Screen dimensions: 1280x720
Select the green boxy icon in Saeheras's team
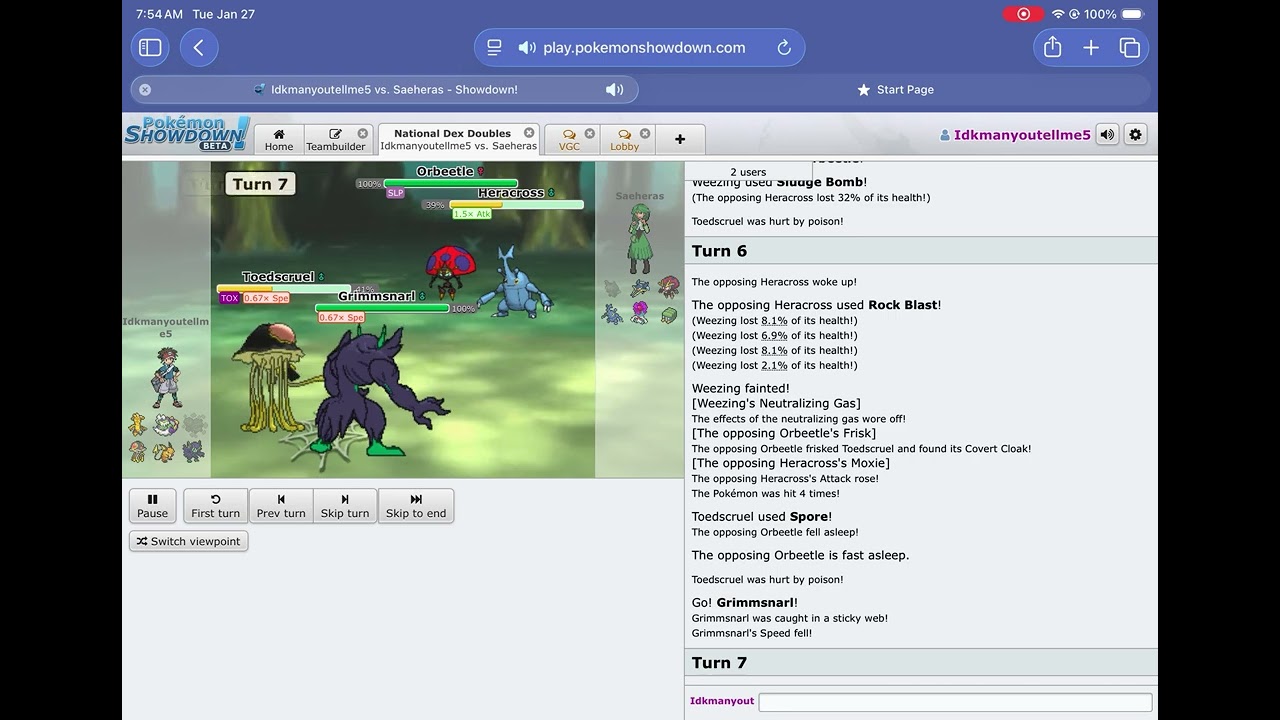(669, 315)
